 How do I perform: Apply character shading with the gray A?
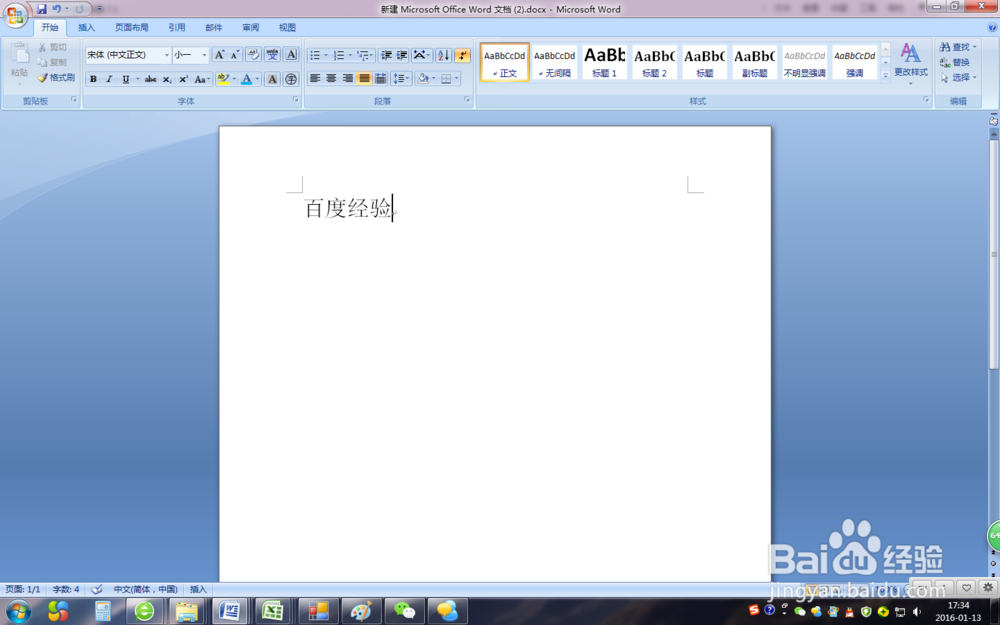(272, 79)
